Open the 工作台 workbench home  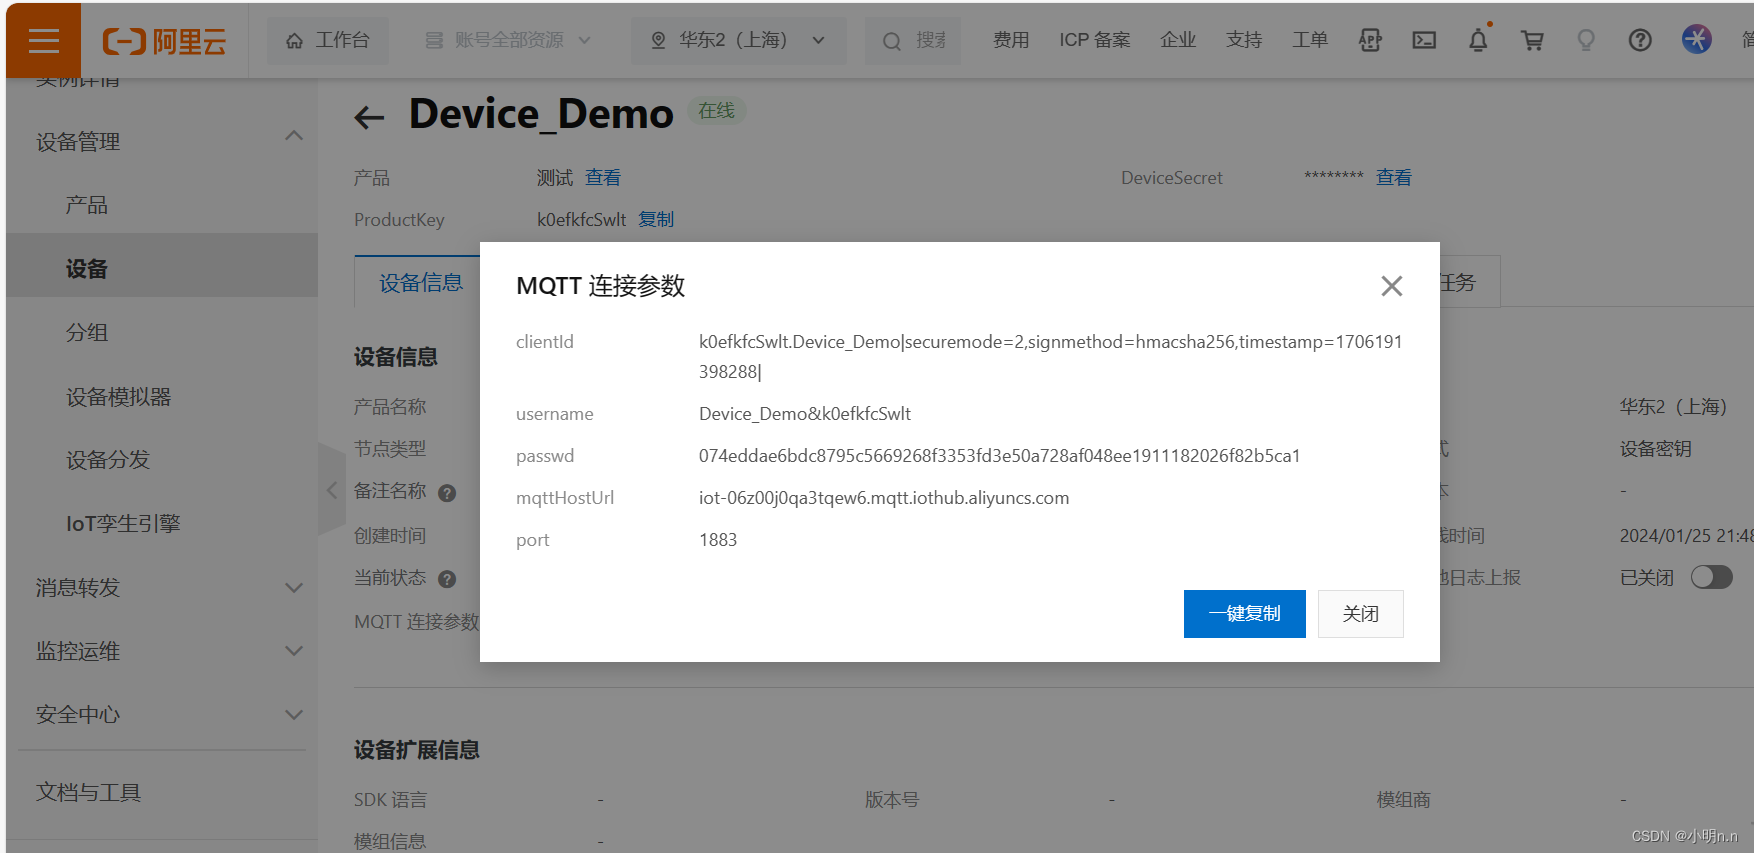[328, 40]
